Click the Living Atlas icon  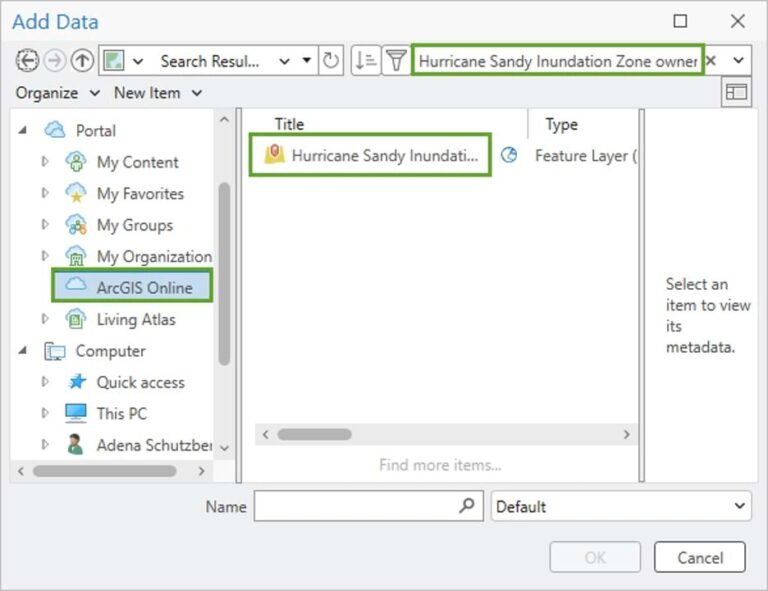pyautogui.click(x=76, y=319)
